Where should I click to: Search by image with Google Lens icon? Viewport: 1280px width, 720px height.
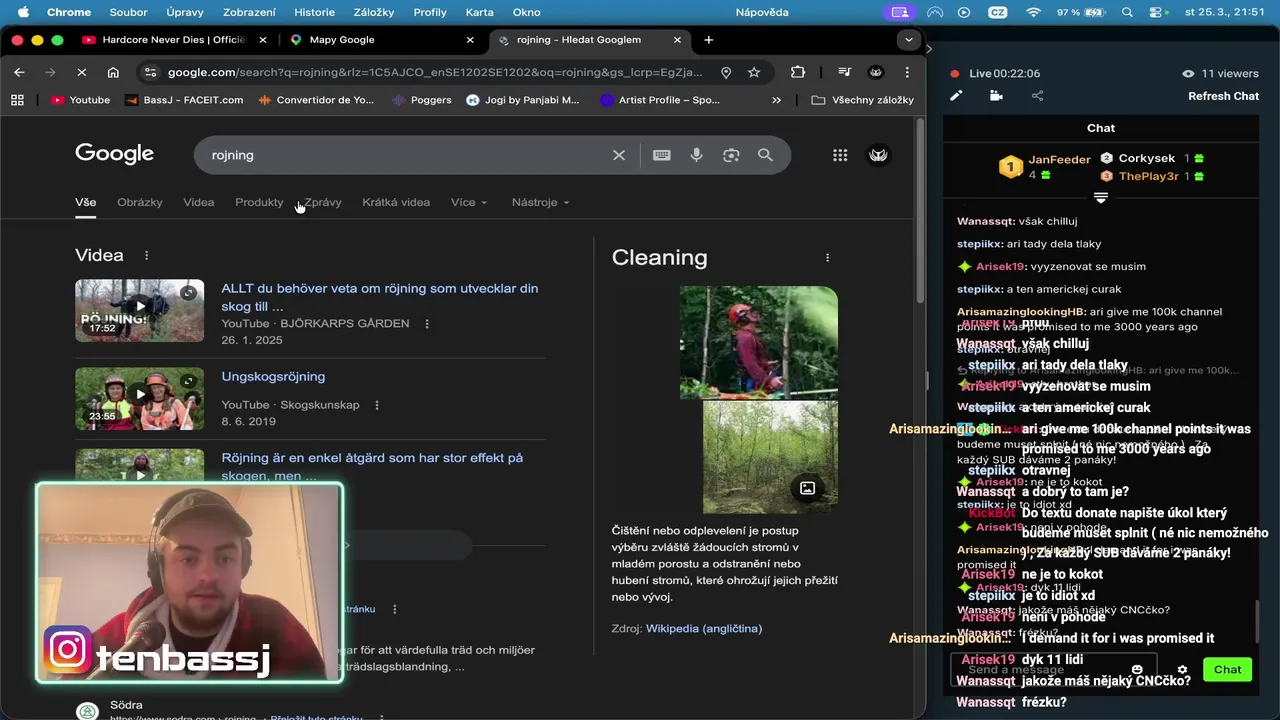click(x=731, y=155)
